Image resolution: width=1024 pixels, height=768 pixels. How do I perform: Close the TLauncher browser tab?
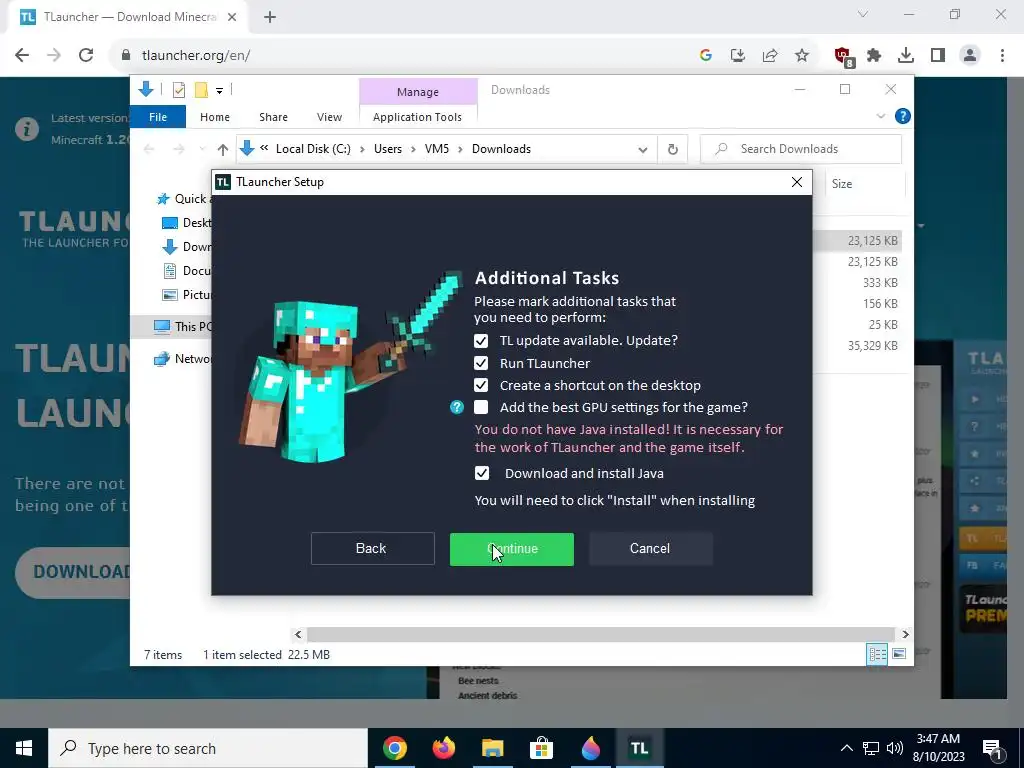(232, 18)
